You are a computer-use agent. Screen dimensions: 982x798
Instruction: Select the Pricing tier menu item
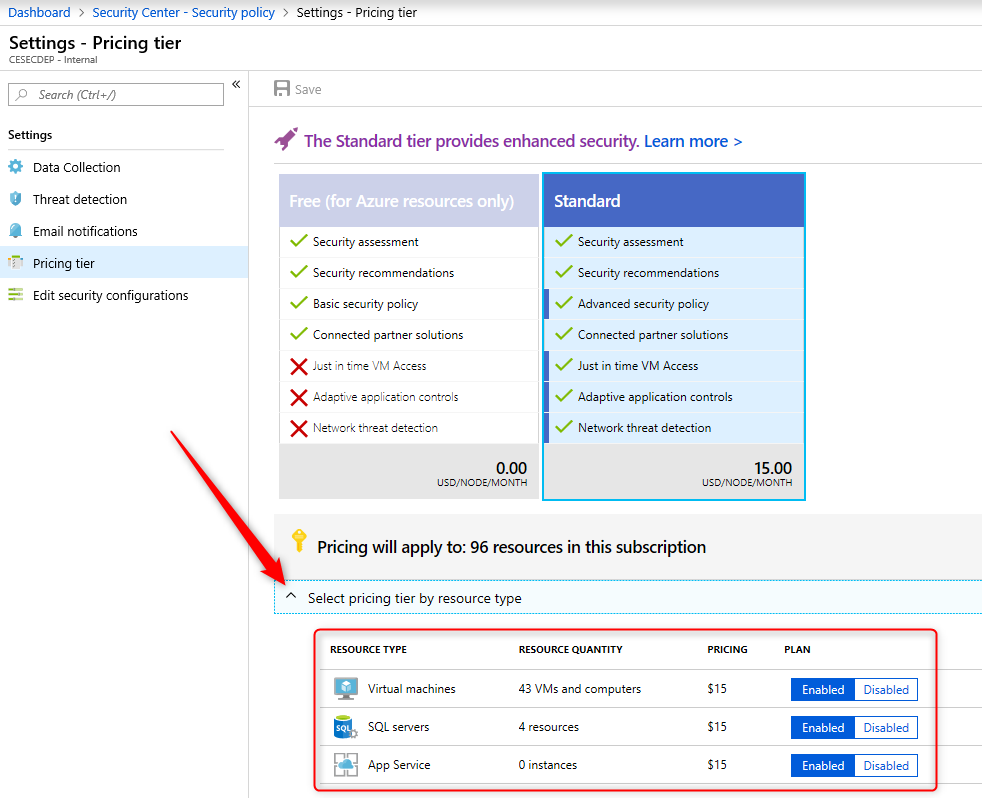click(124, 262)
